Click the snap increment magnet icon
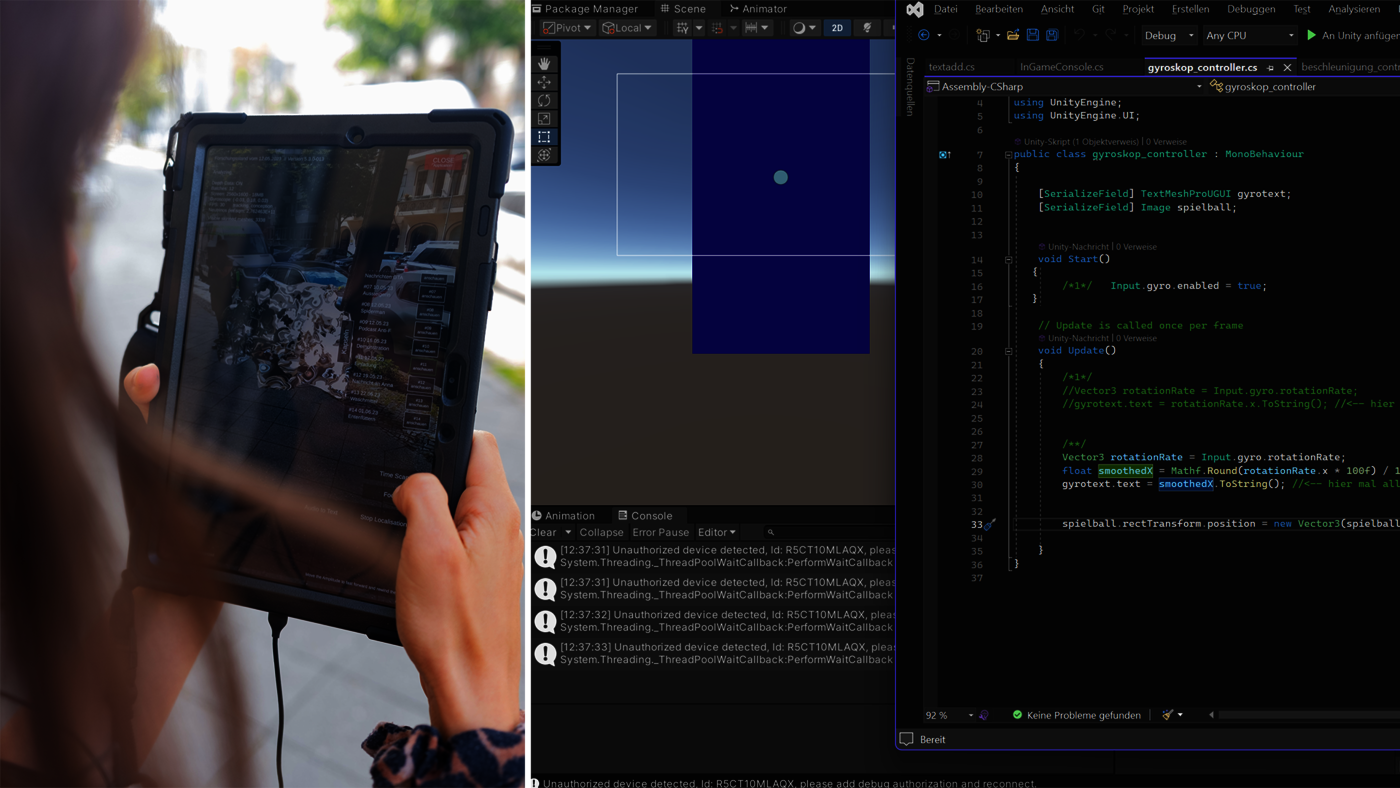Screen dimensions: 1400x788 (x=717, y=28)
